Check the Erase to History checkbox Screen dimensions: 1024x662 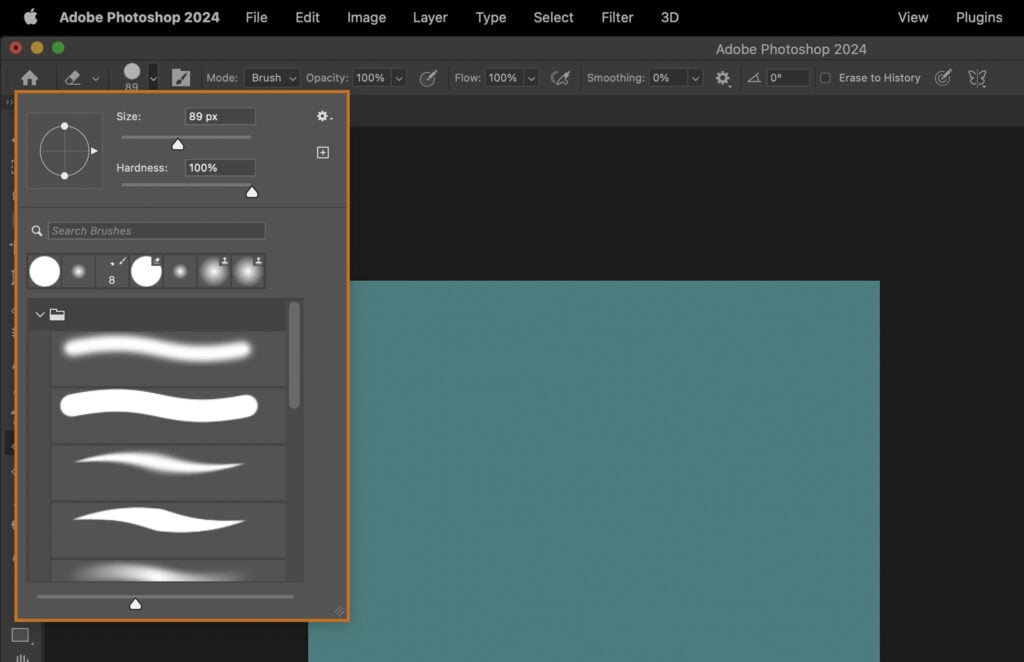824,77
